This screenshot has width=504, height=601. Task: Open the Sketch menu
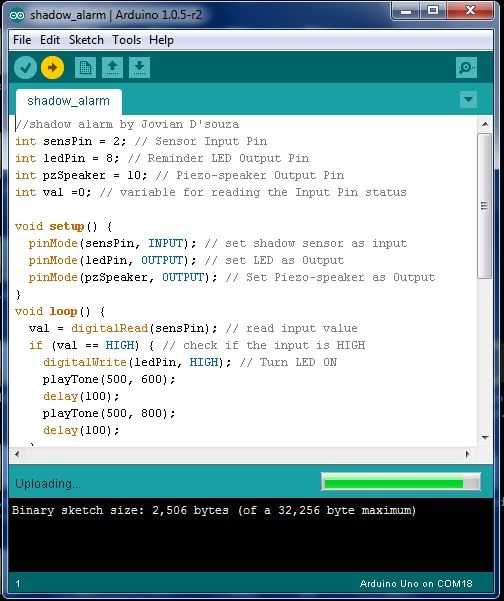(x=86, y=40)
